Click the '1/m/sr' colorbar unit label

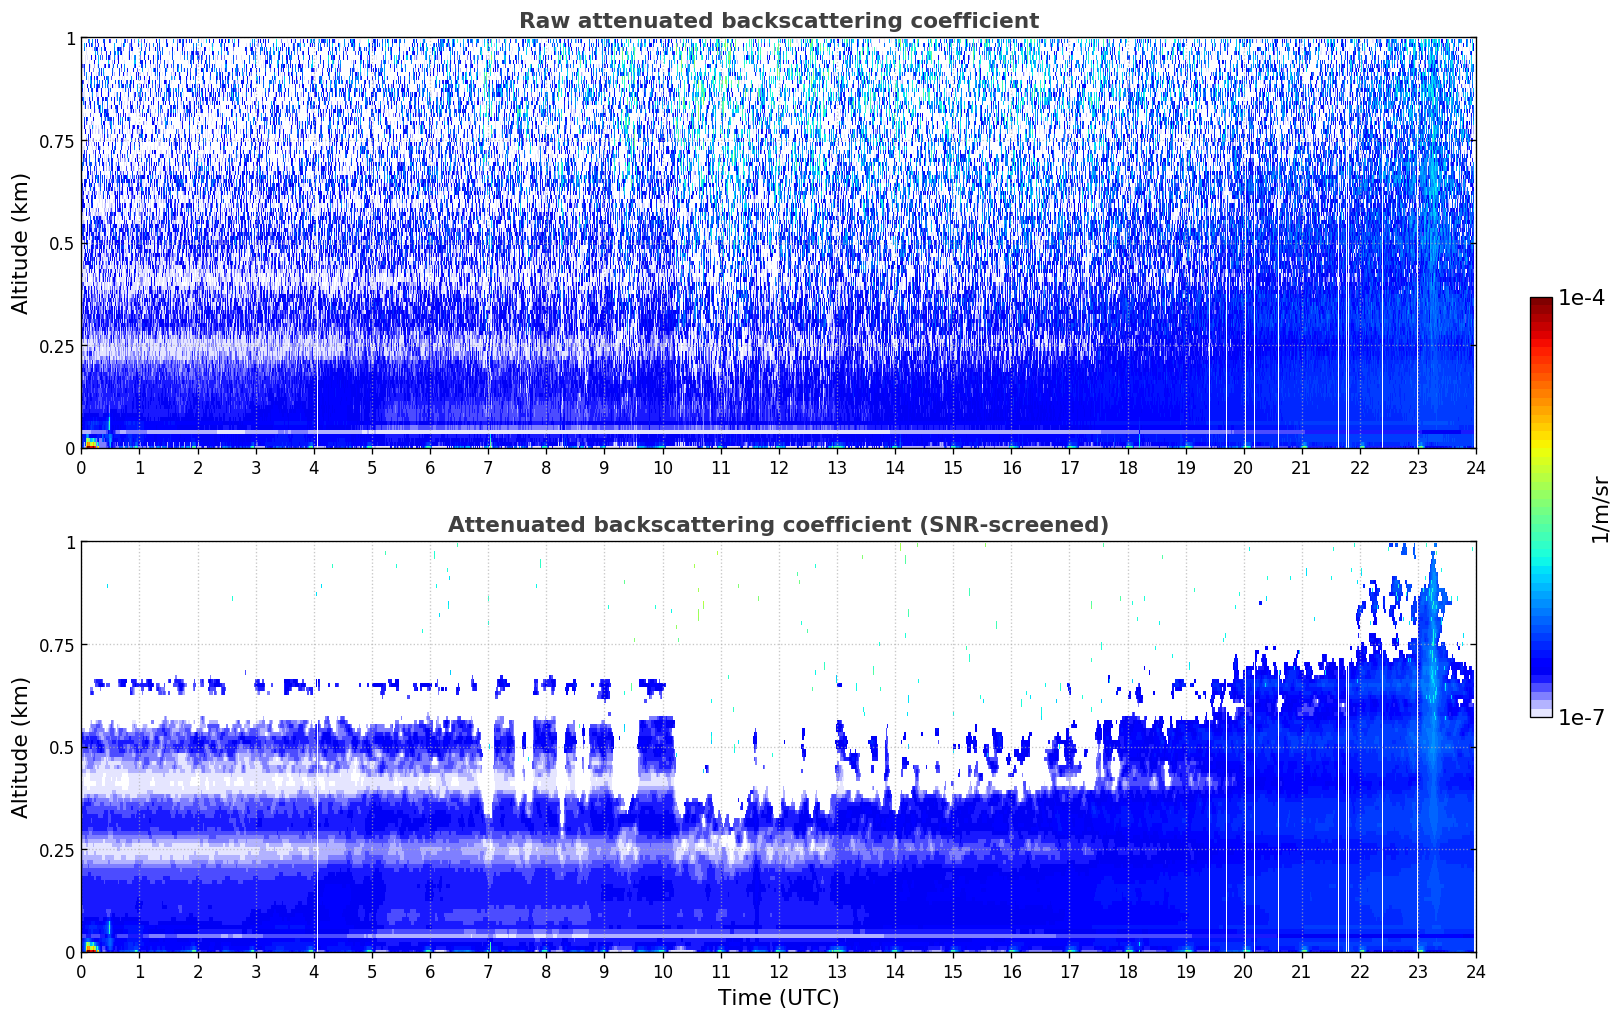(1600, 509)
